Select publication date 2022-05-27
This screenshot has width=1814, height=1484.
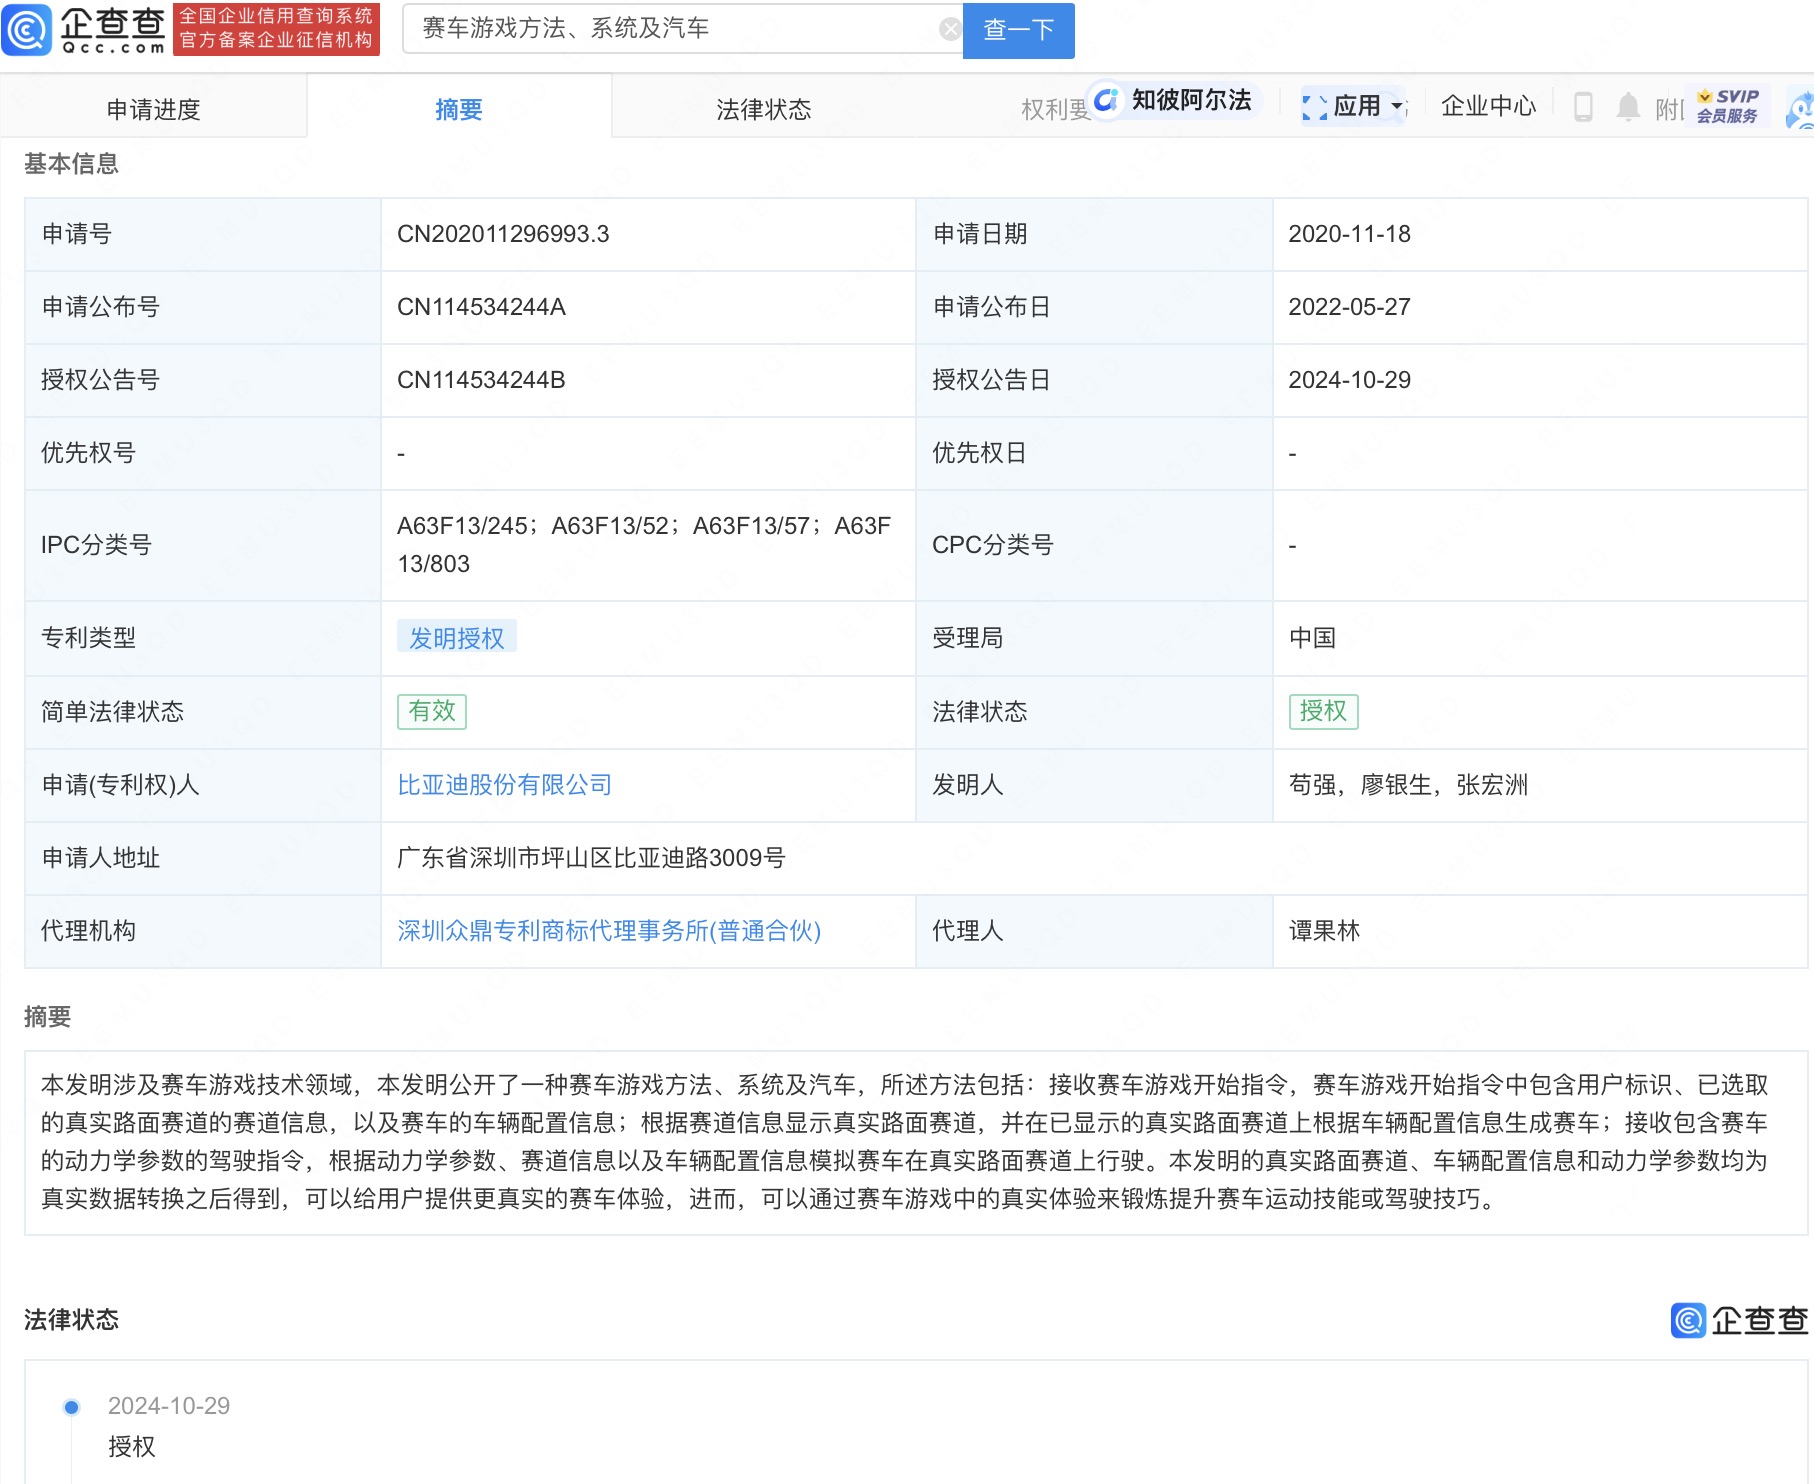pos(1349,307)
